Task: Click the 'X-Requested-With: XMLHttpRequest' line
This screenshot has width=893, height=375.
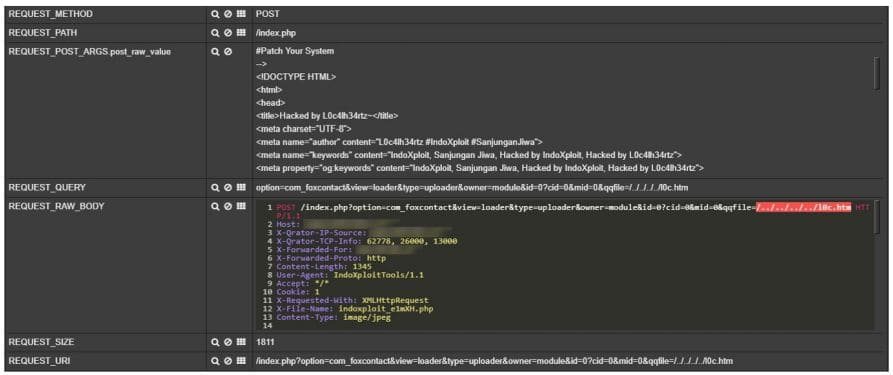Action: 352,300
